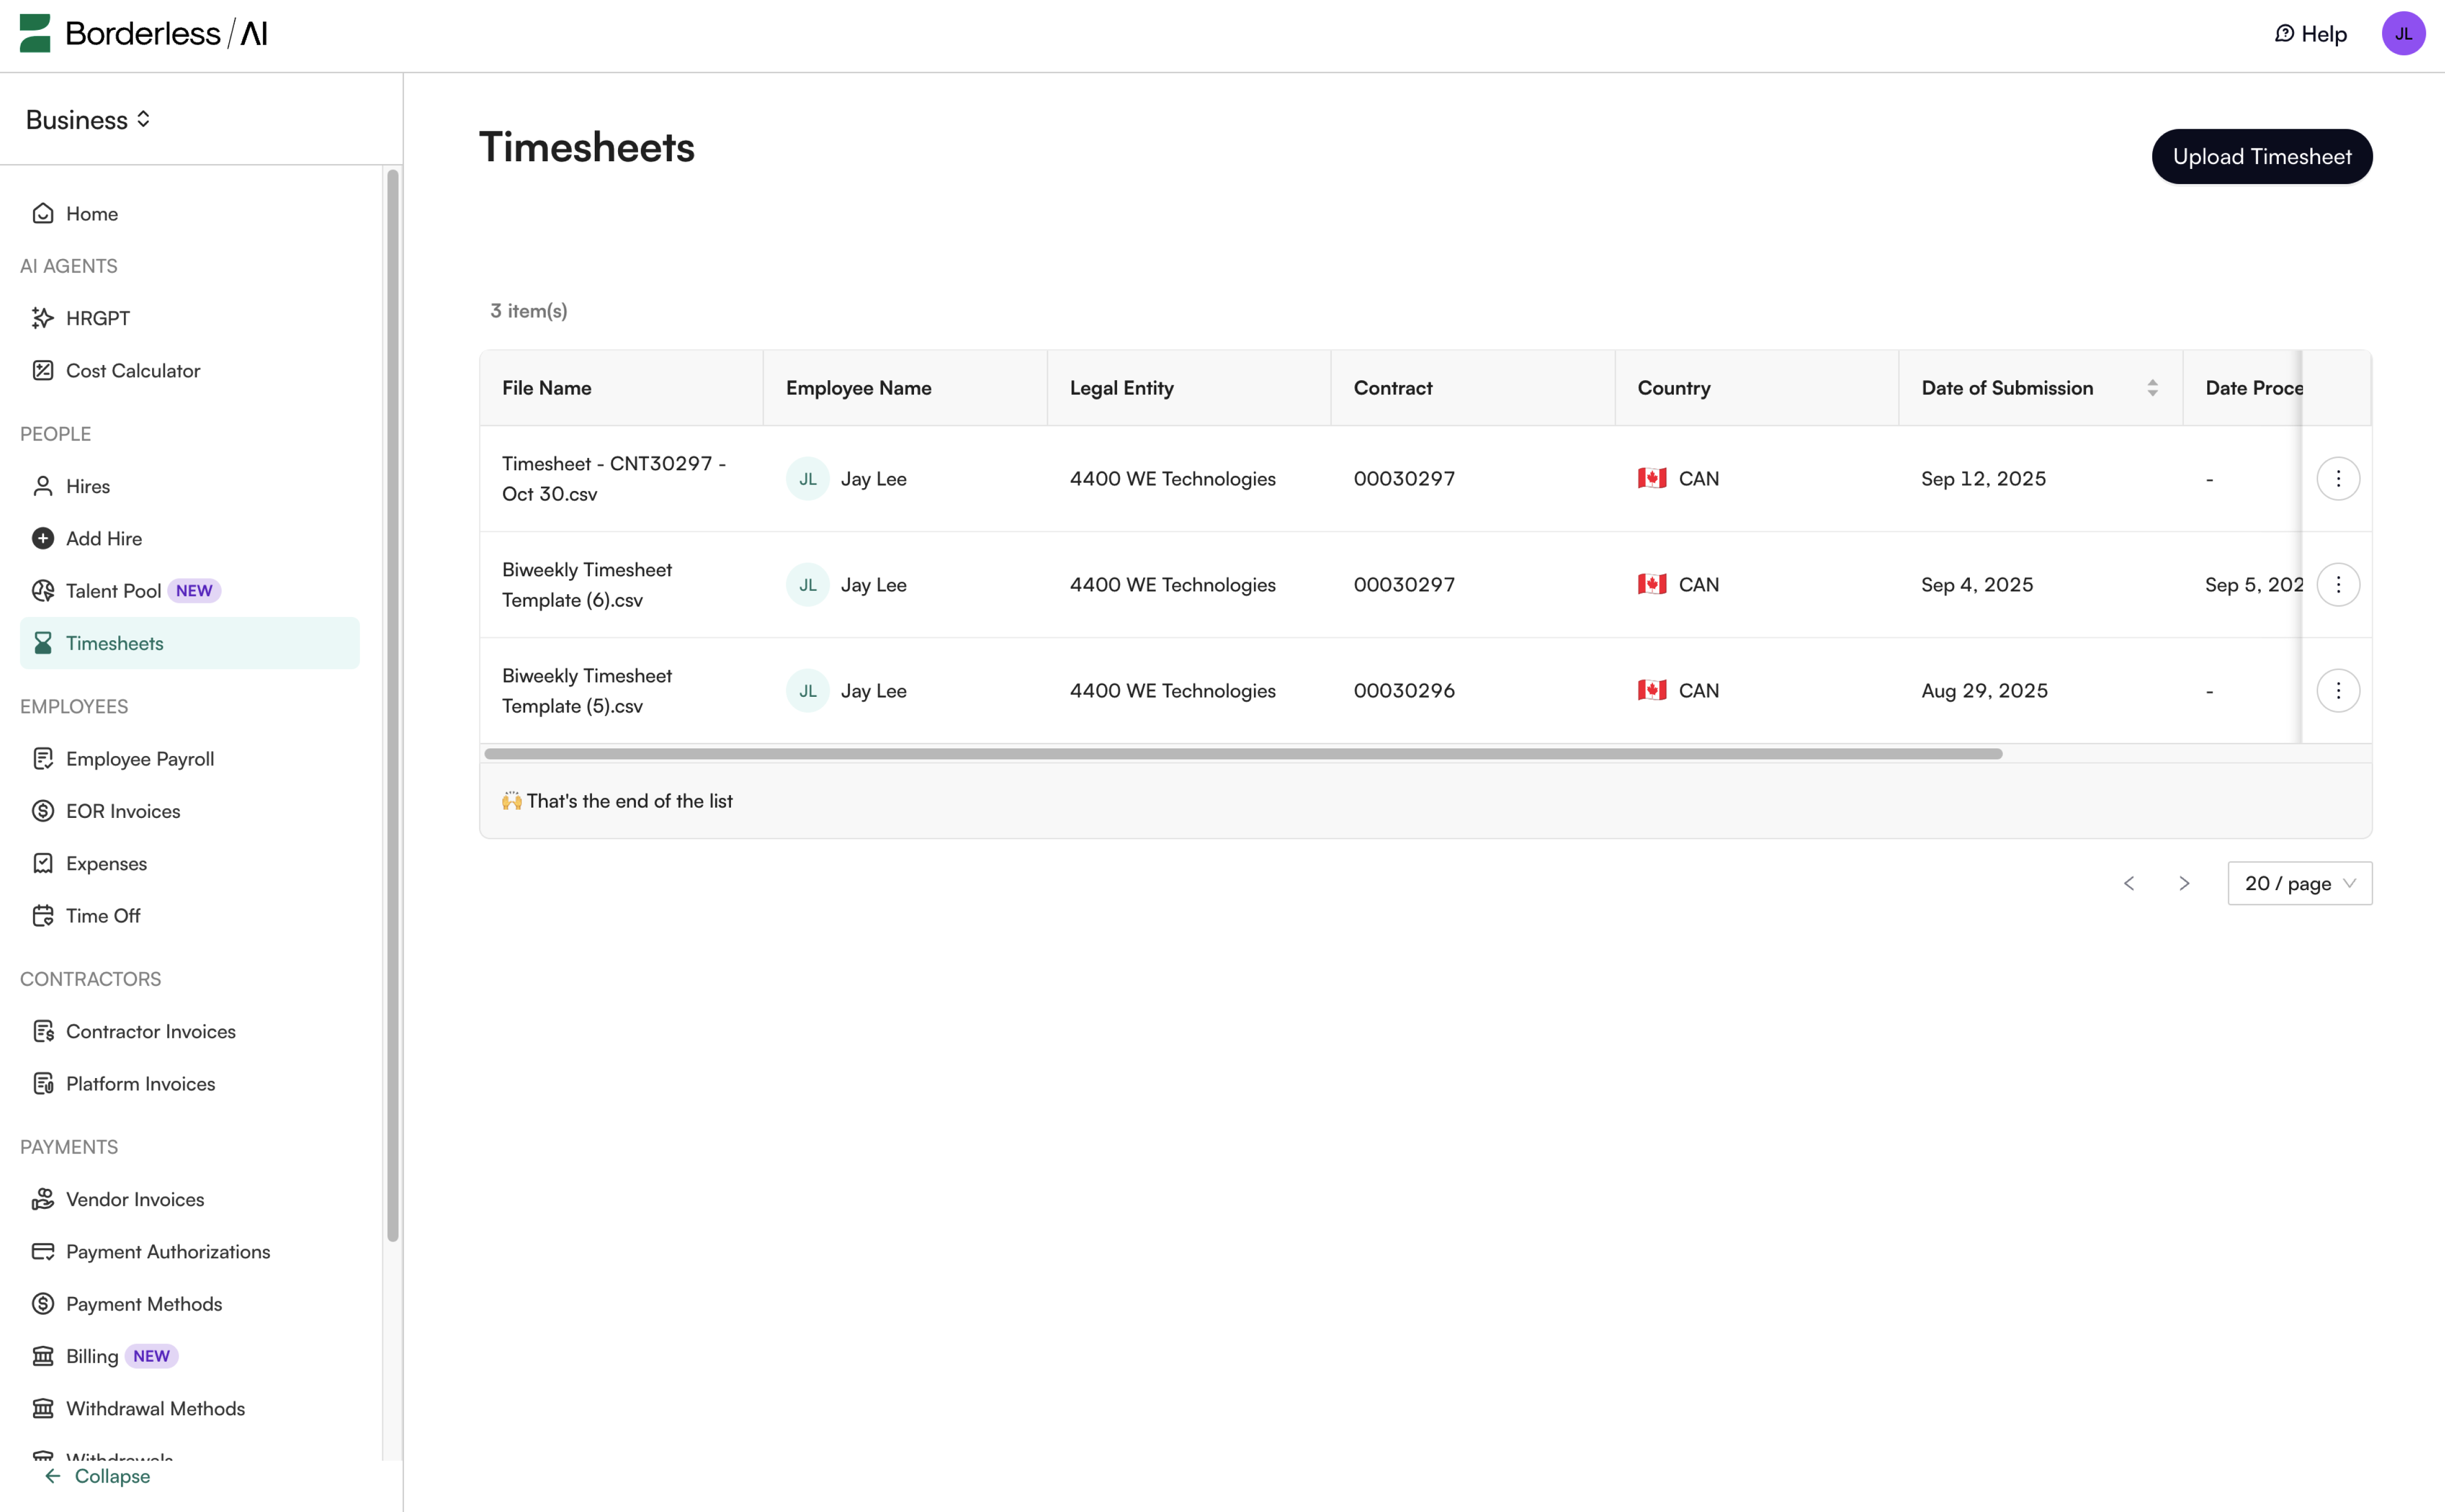Click the Upload Timesheet button

2262,156
